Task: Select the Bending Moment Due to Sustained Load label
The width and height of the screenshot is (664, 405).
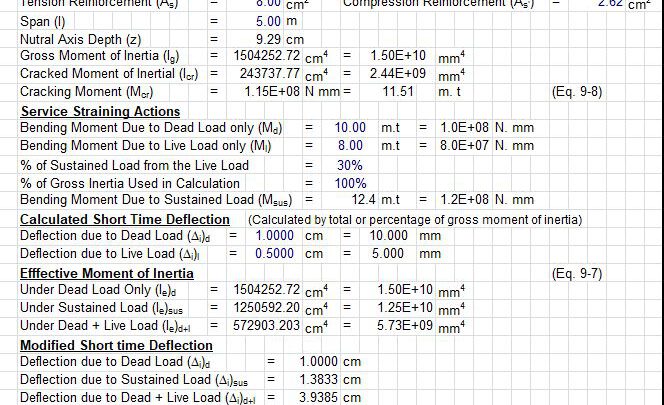Action: (156, 200)
